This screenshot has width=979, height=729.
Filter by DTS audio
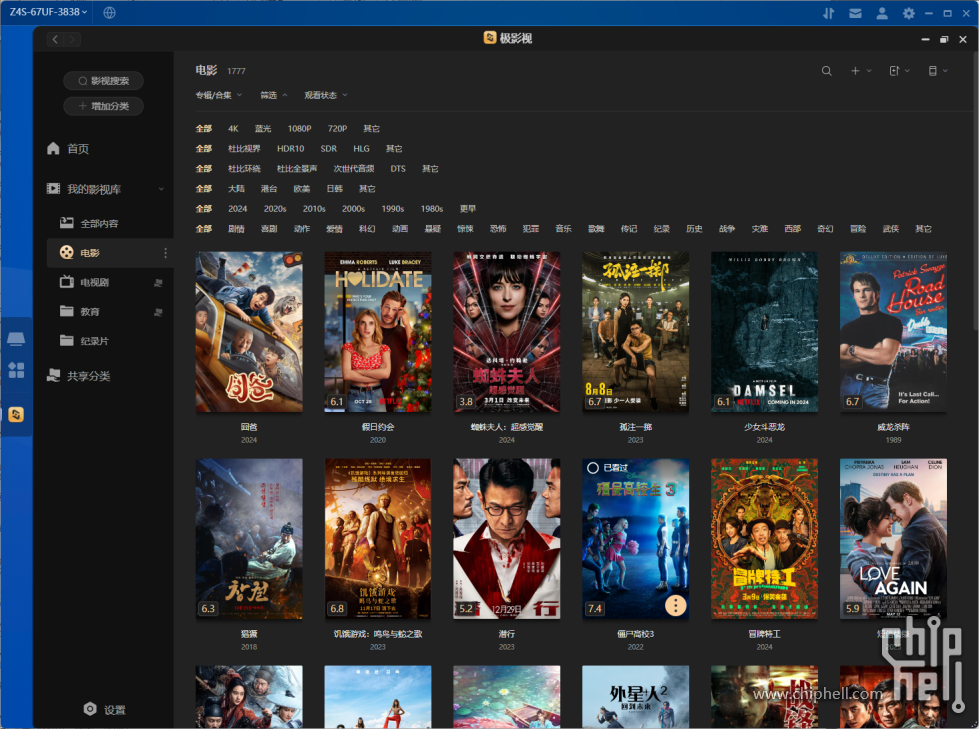pos(398,169)
